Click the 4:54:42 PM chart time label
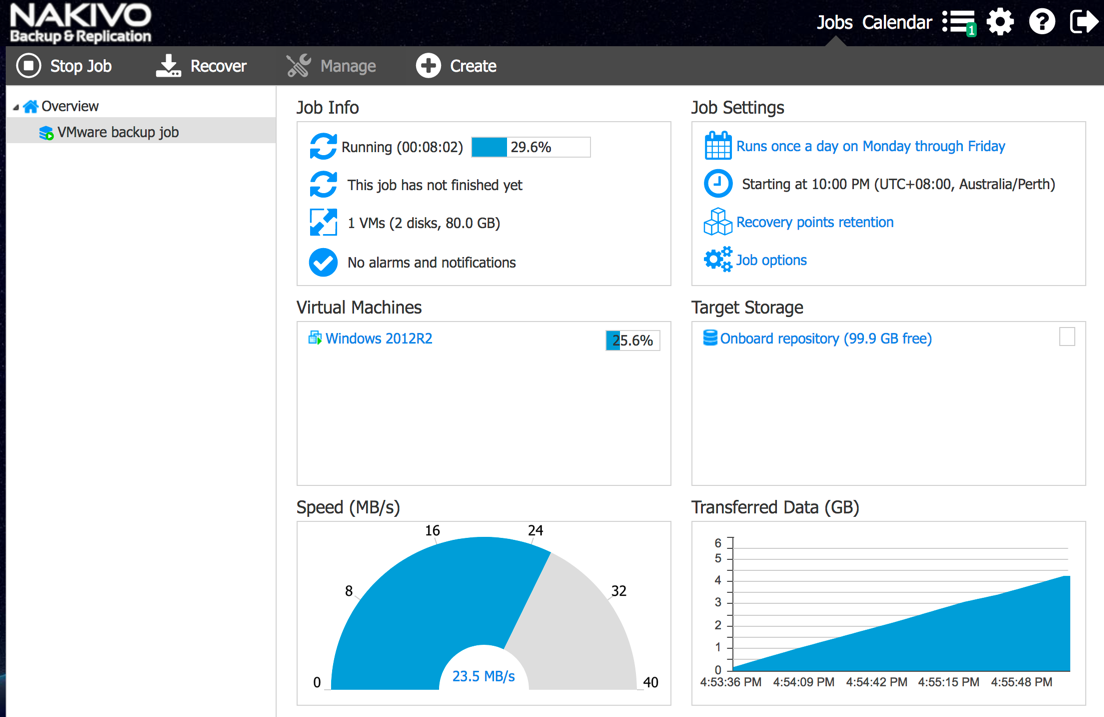1104x717 pixels. [x=877, y=682]
